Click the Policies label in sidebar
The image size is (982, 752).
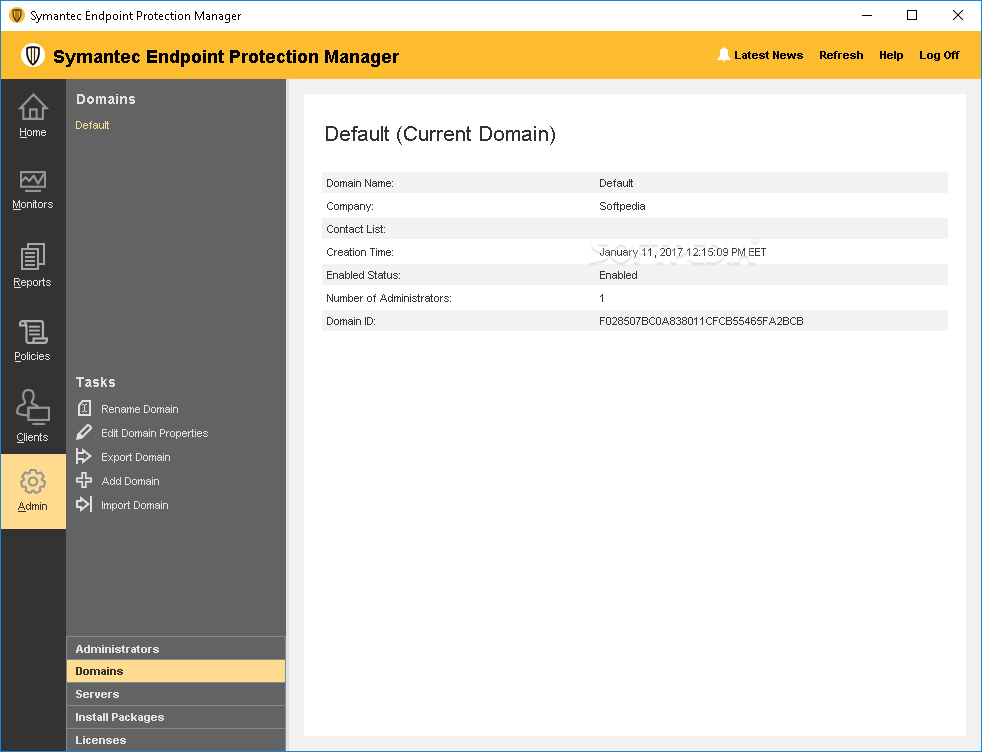(x=33, y=356)
